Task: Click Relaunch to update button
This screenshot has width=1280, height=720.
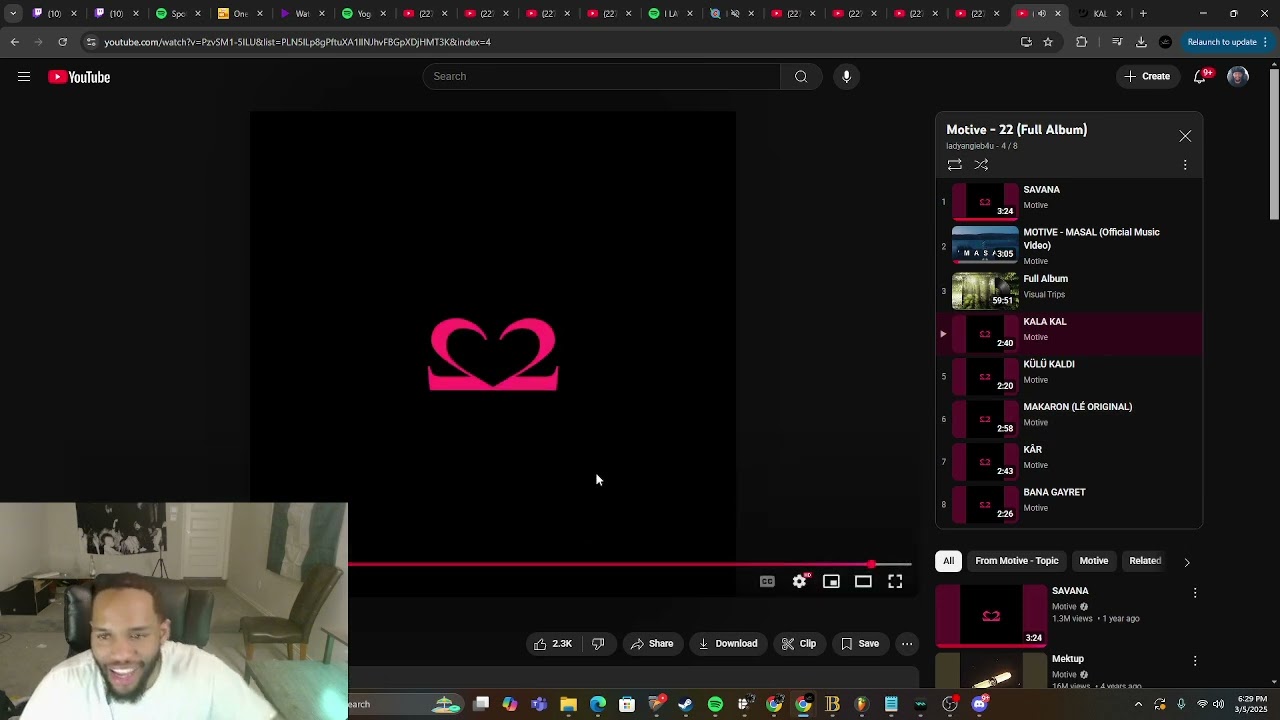Action: click(x=1222, y=42)
